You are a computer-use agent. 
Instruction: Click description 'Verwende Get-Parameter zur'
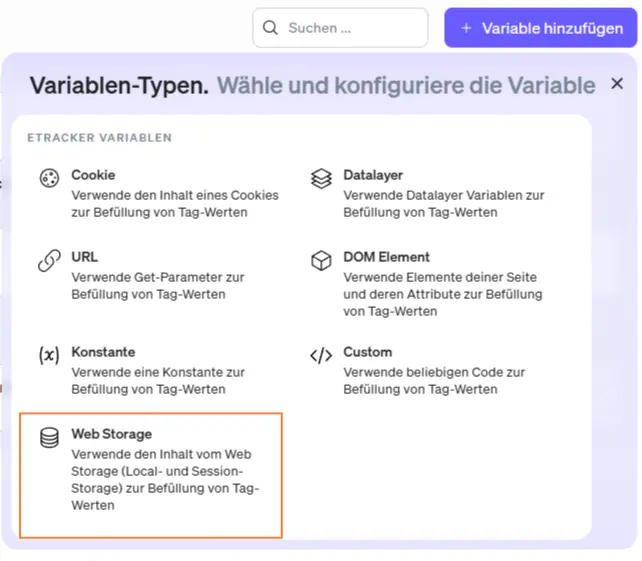(x=158, y=277)
